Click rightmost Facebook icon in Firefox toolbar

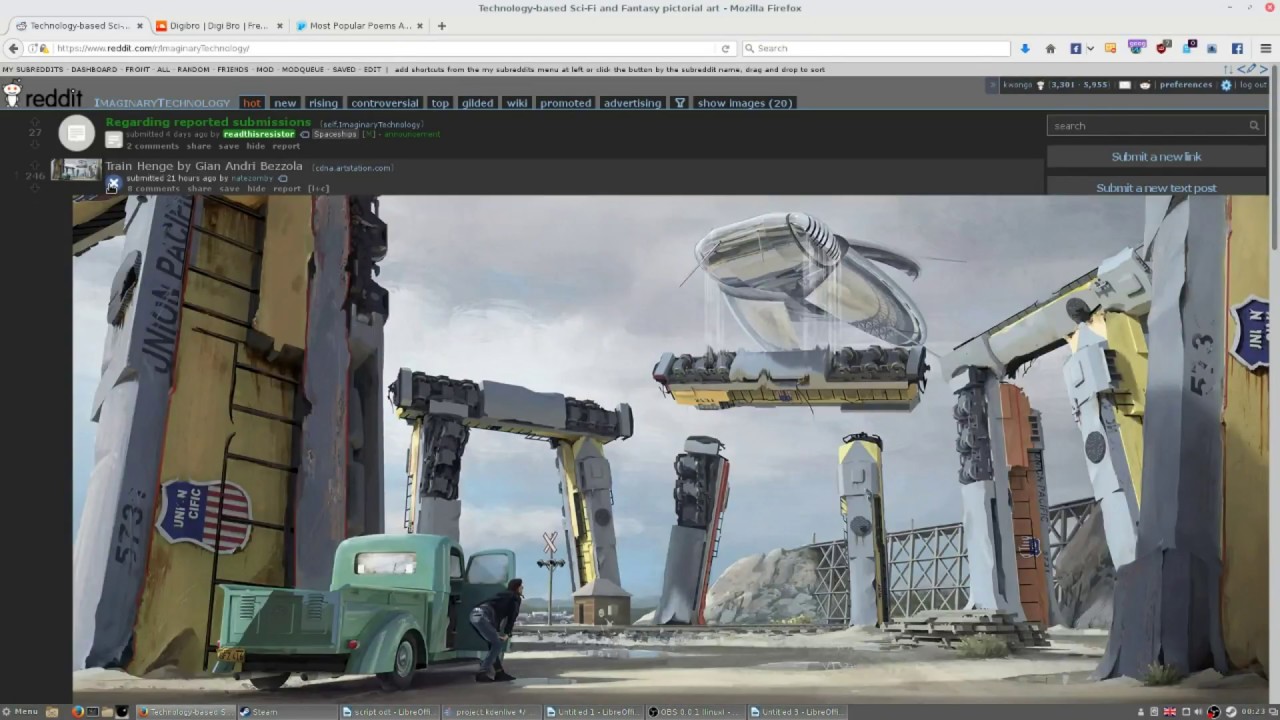[1237, 48]
